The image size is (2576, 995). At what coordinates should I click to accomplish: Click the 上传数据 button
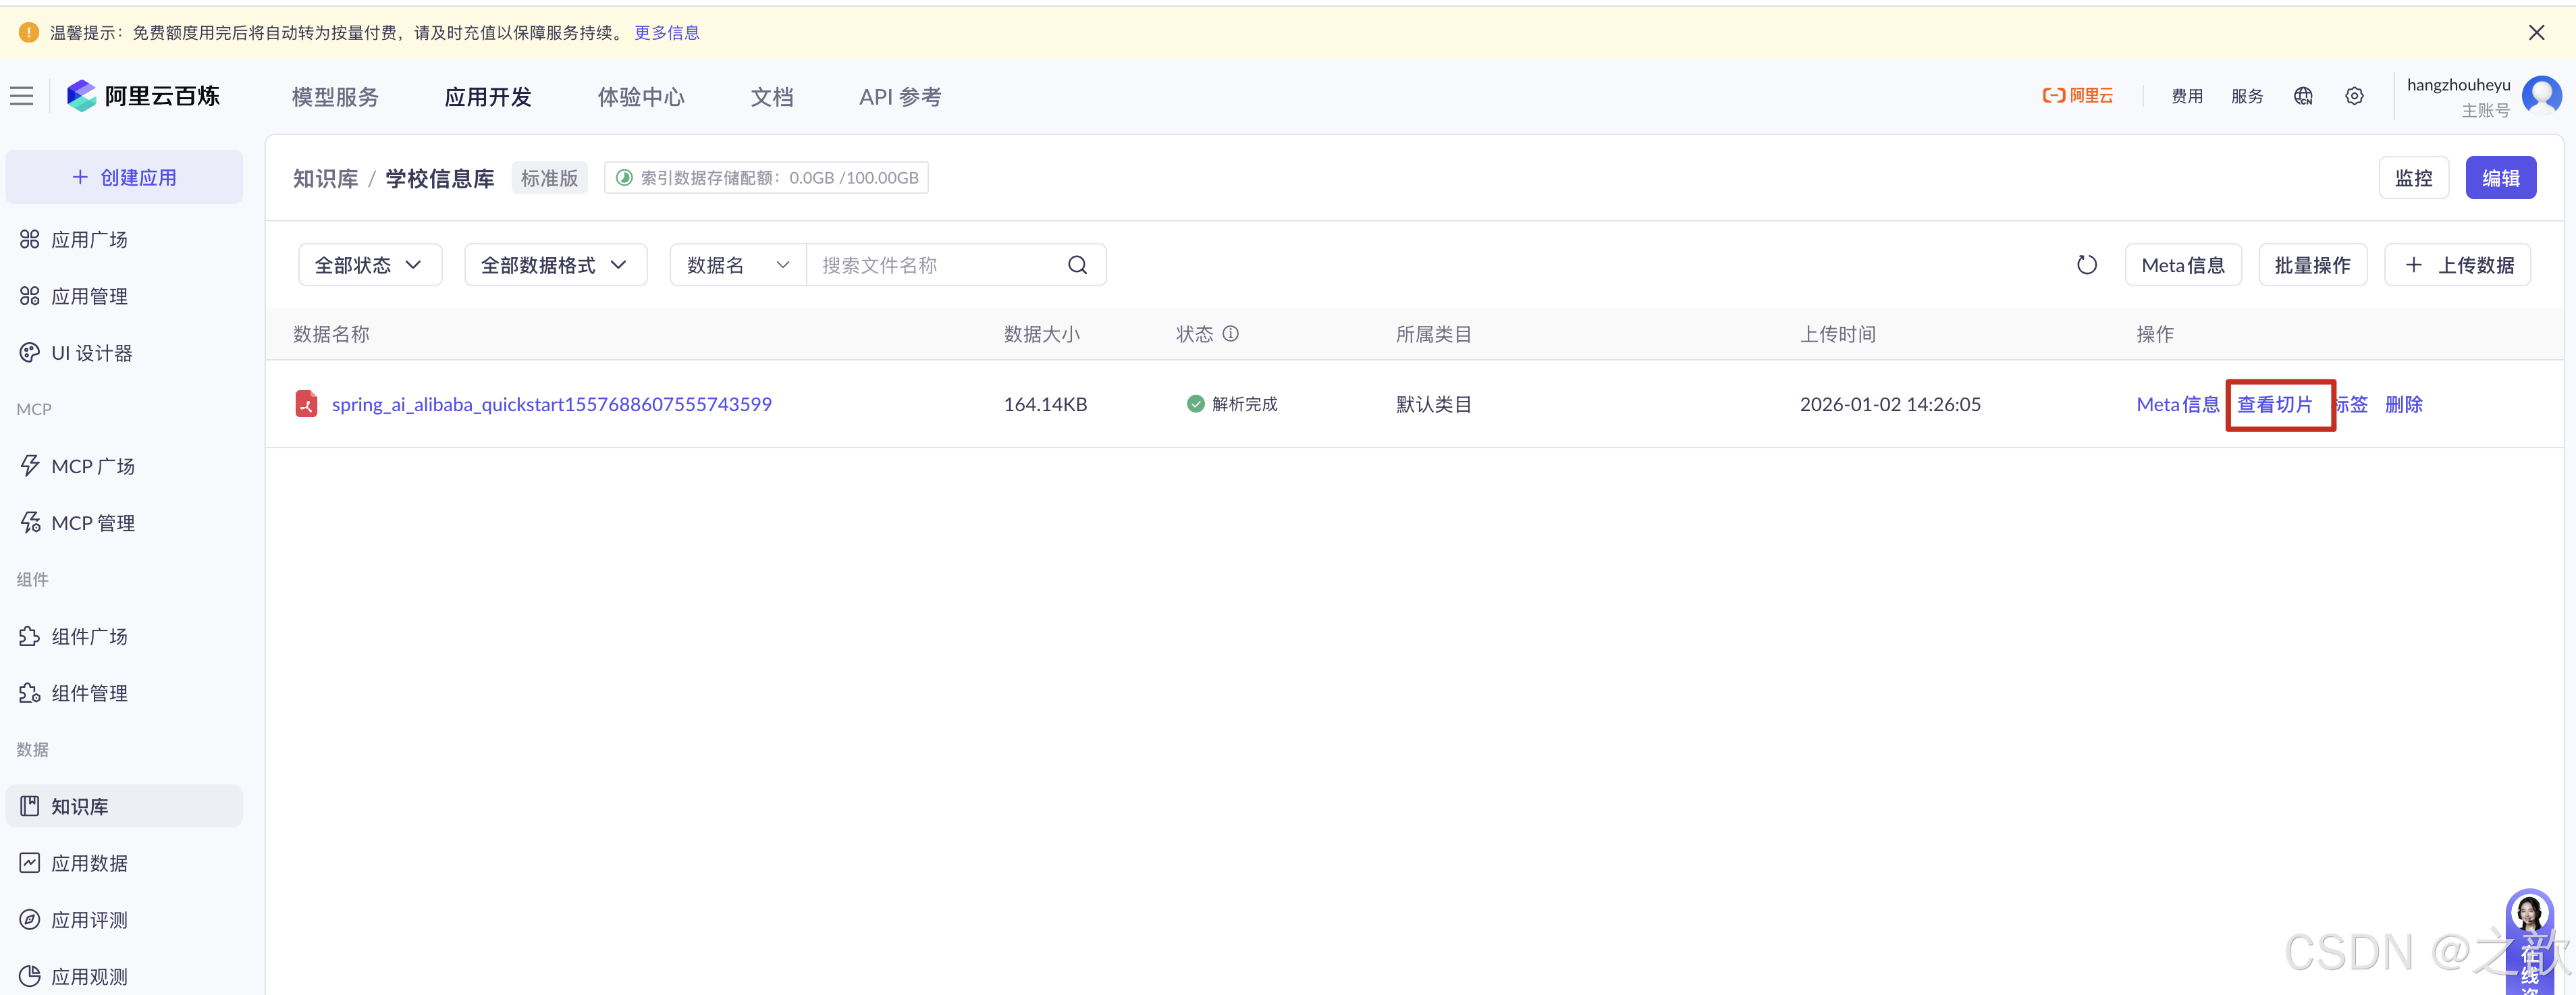pos(2458,265)
